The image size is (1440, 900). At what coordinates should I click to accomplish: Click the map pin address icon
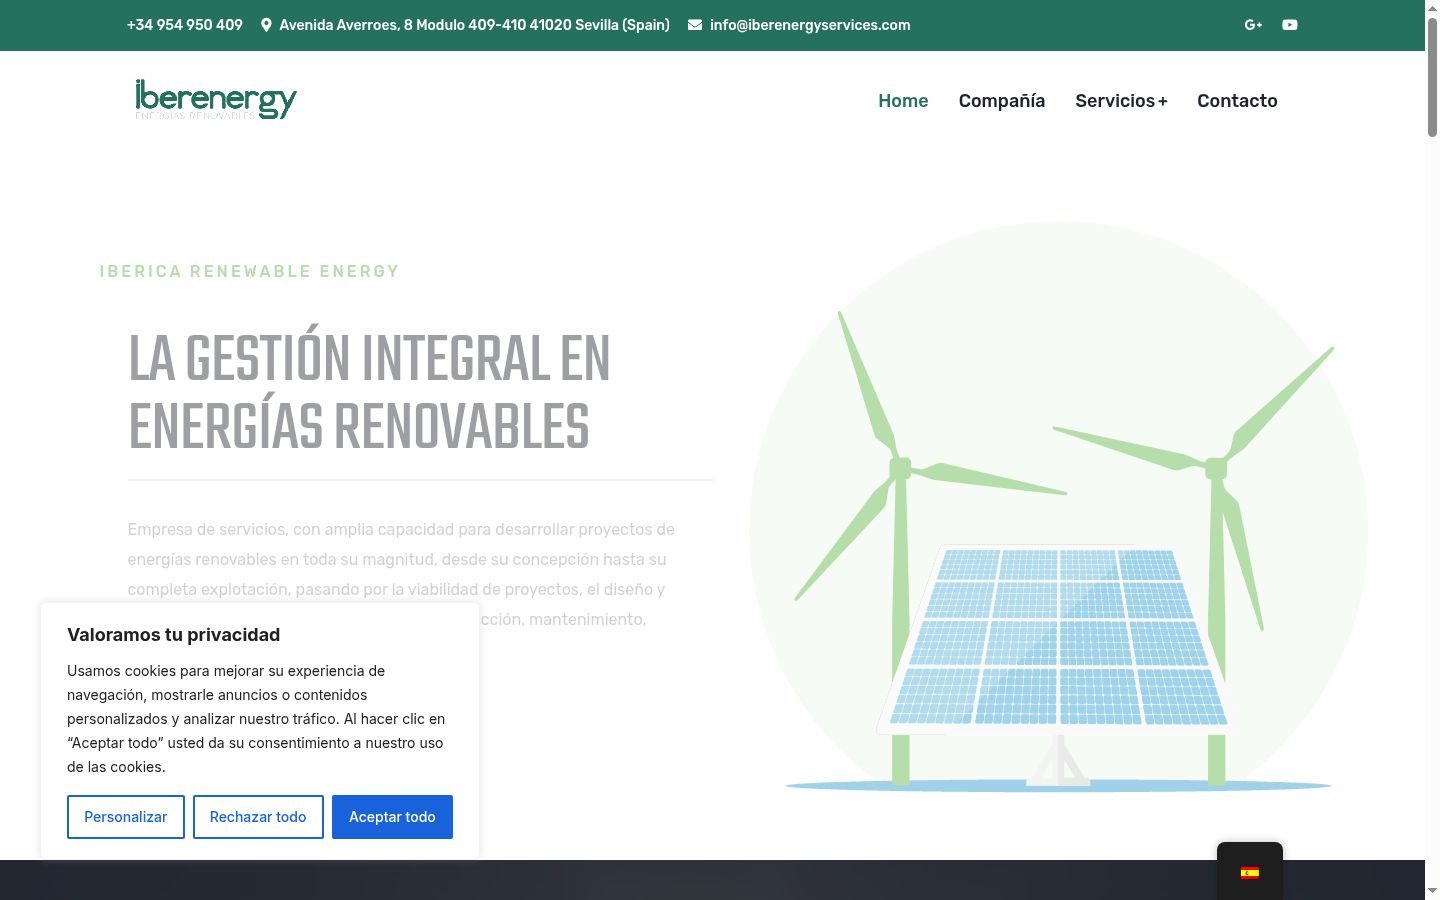click(x=266, y=25)
